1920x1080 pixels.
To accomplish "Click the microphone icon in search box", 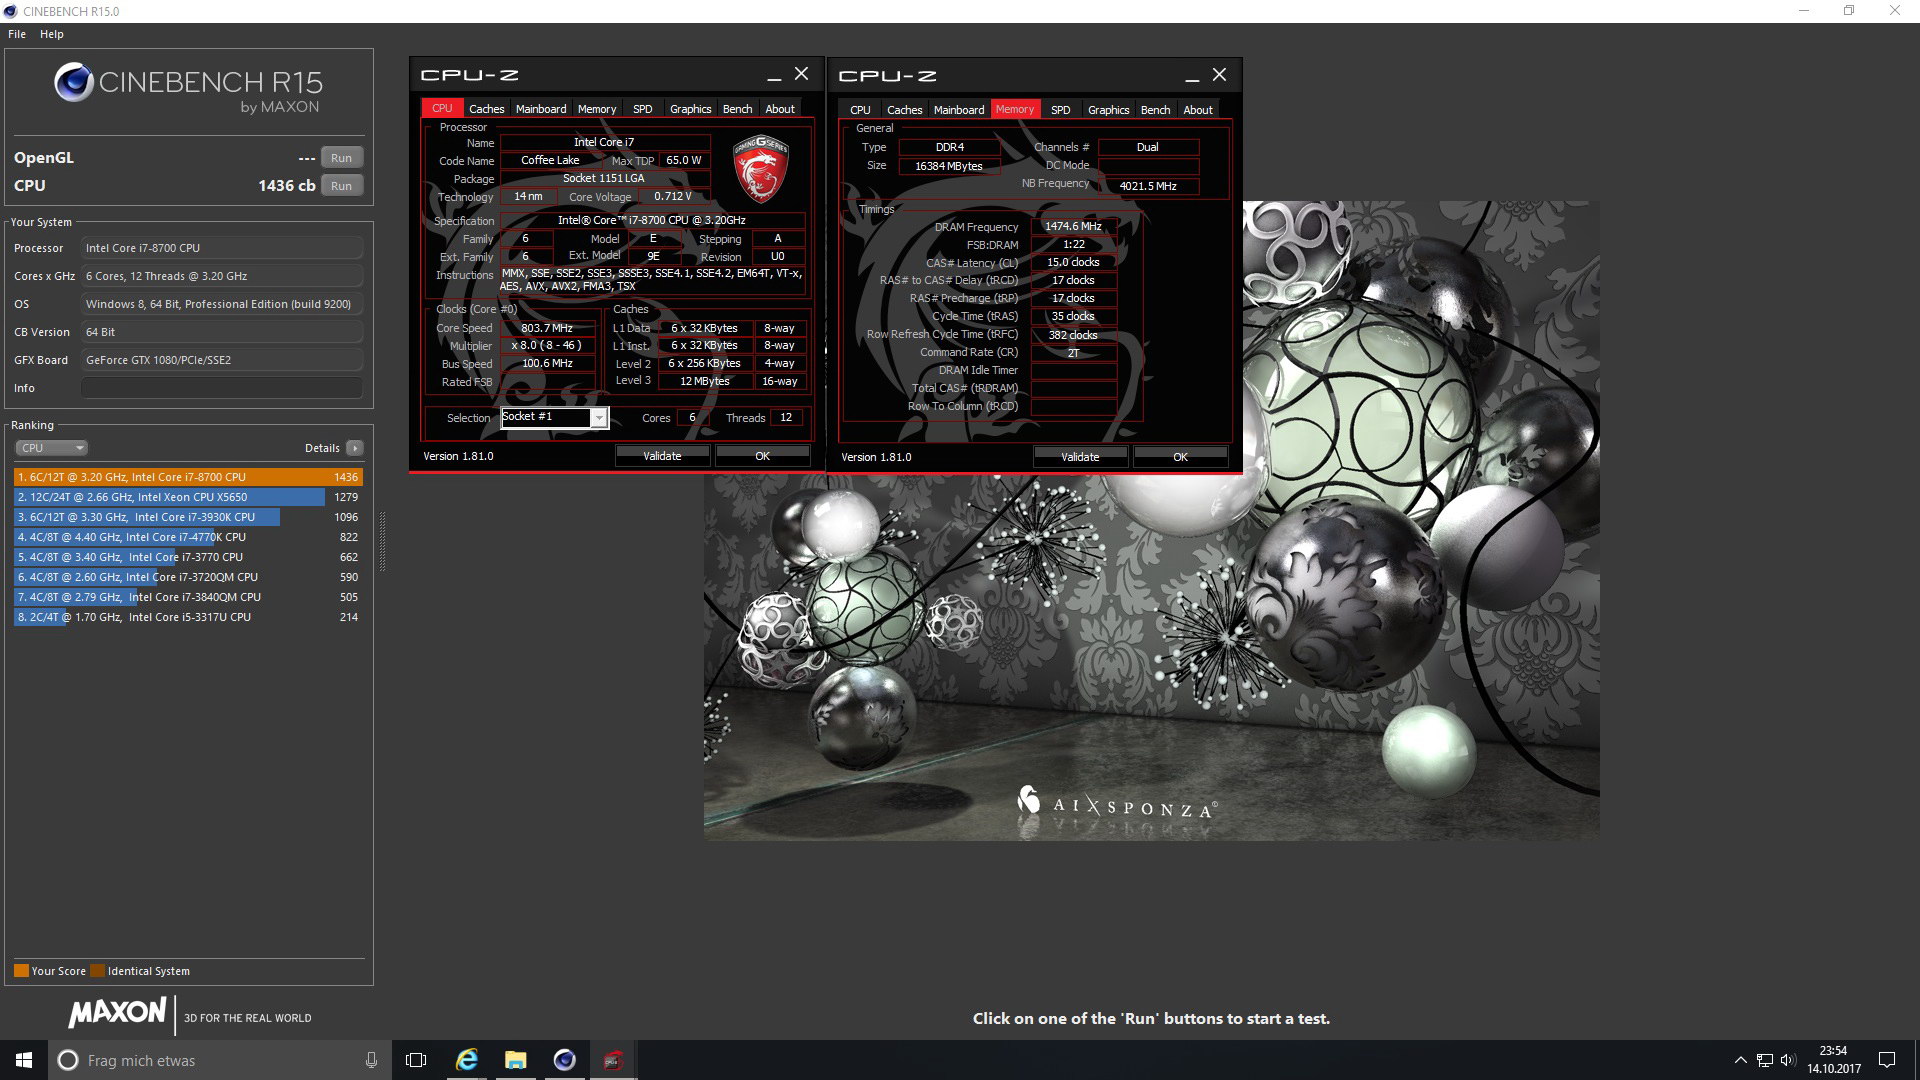I will click(x=371, y=1060).
